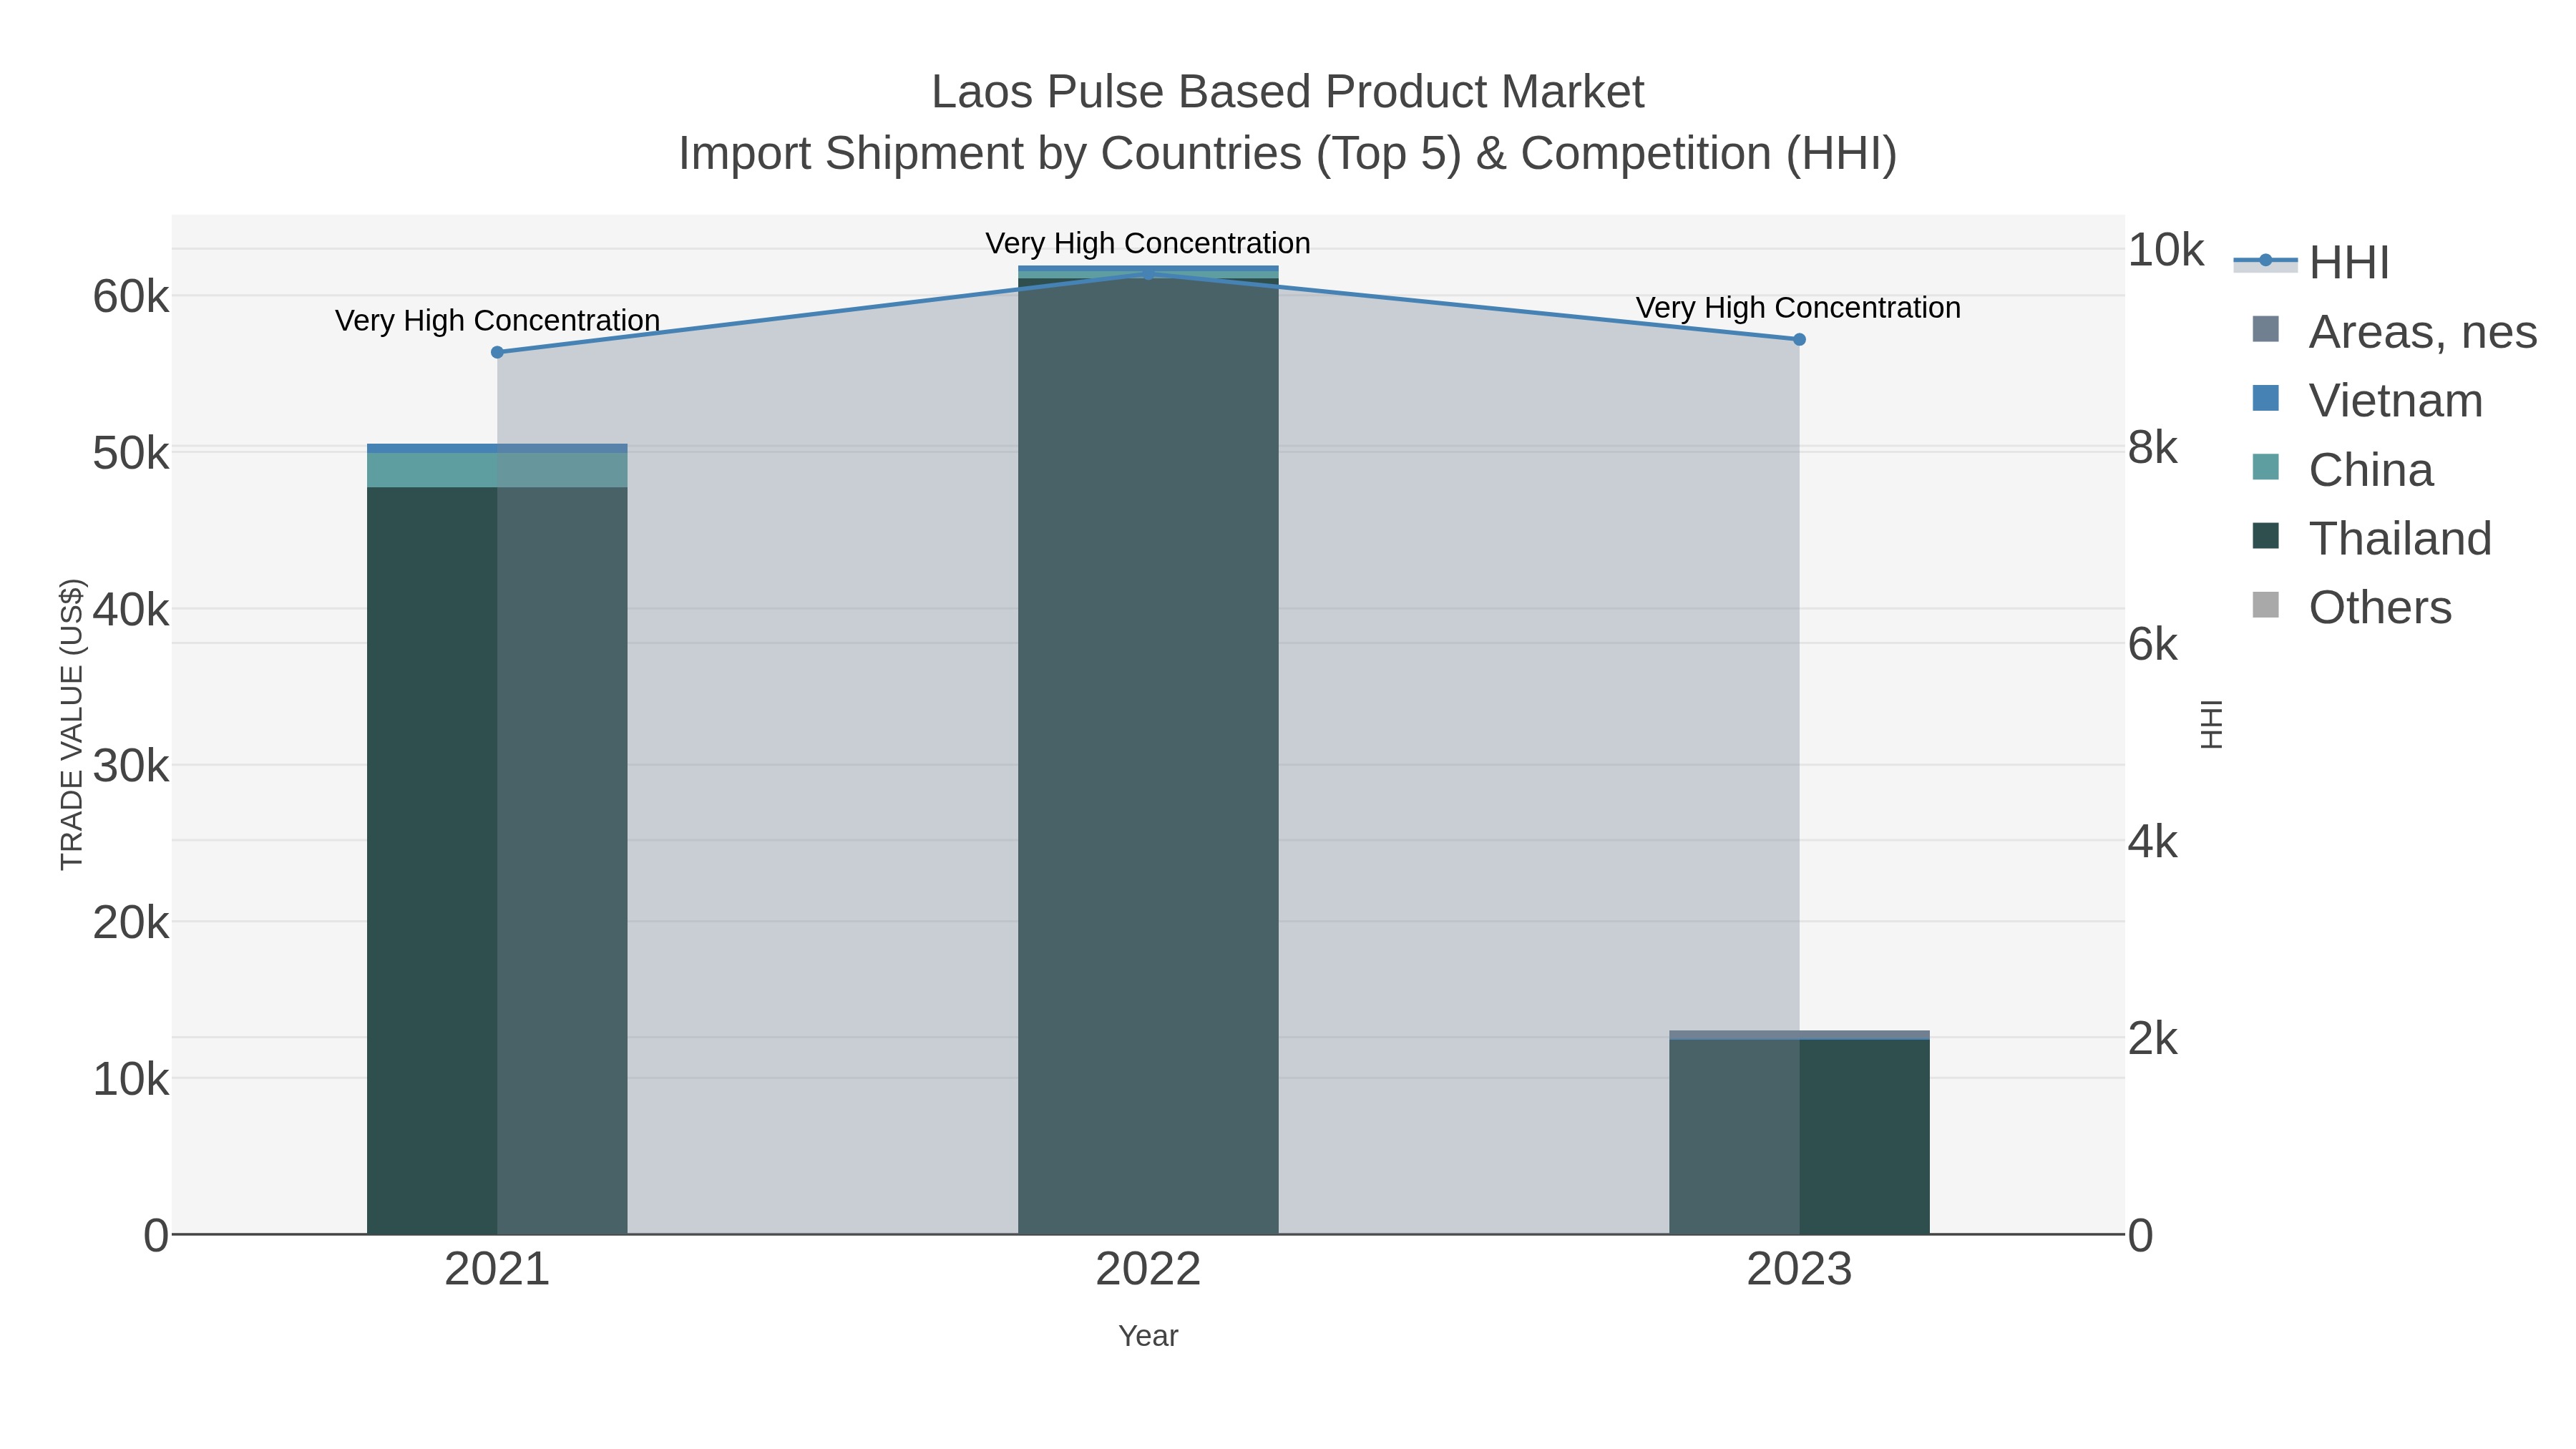The height and width of the screenshot is (1449, 2576).
Task: Click the 2023 Very High Concentration annotation
Action: 1798,308
